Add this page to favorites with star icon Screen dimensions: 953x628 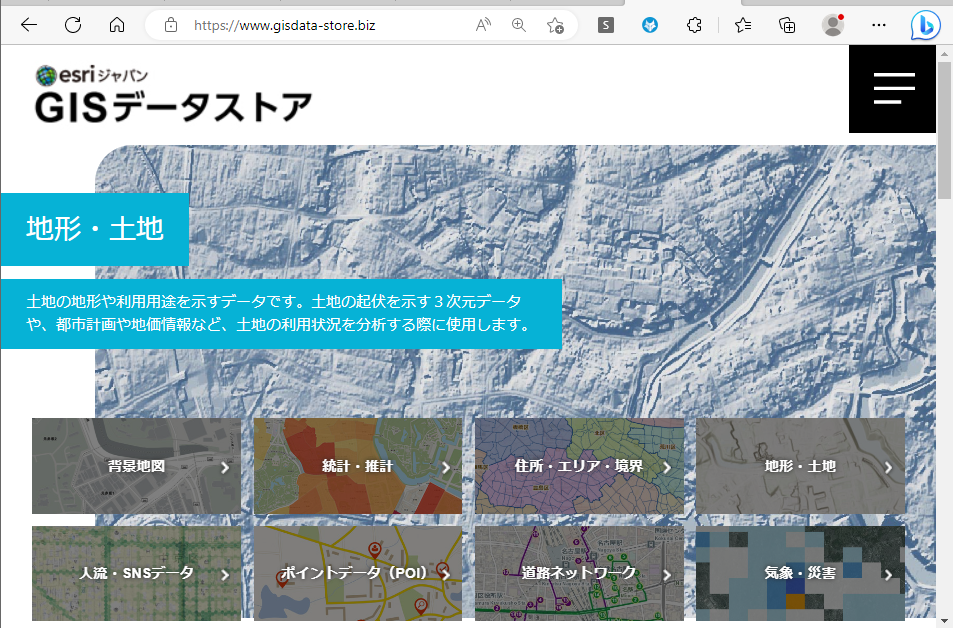click(x=555, y=25)
